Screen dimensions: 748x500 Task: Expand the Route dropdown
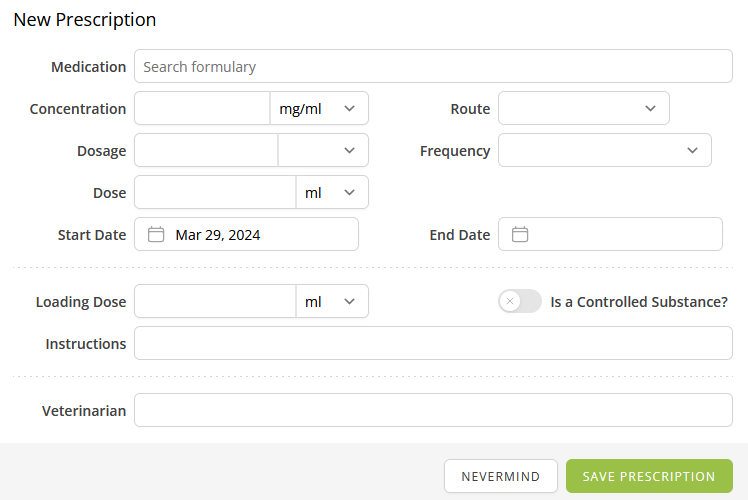(x=583, y=109)
